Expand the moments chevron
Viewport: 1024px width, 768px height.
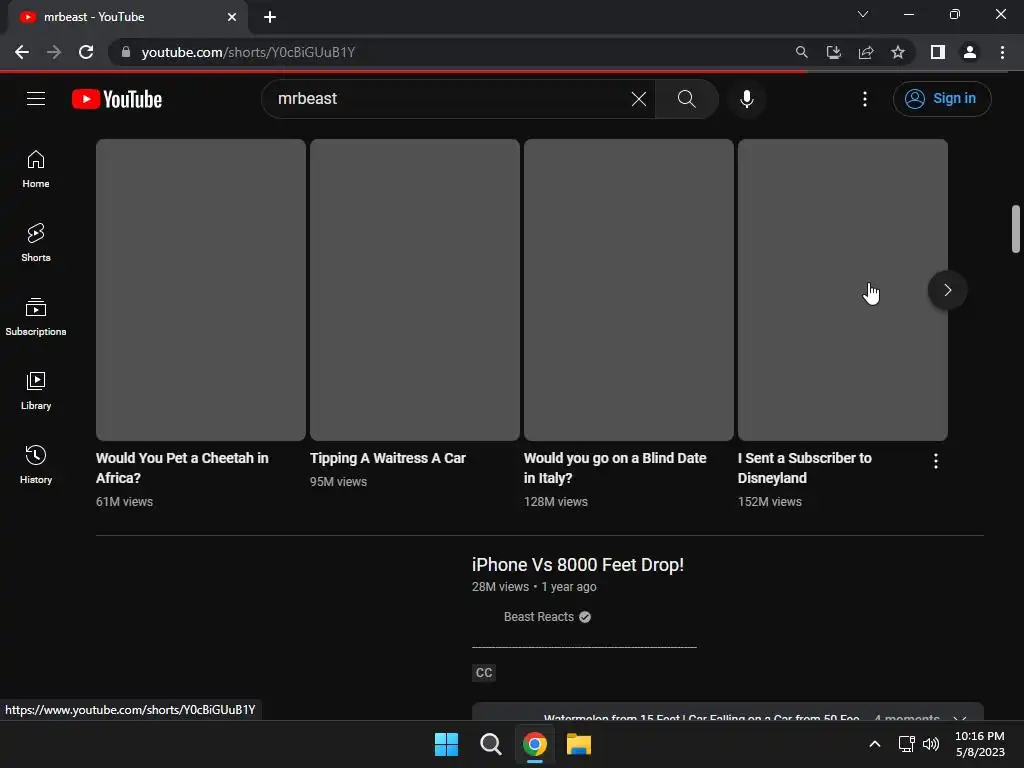(959, 717)
